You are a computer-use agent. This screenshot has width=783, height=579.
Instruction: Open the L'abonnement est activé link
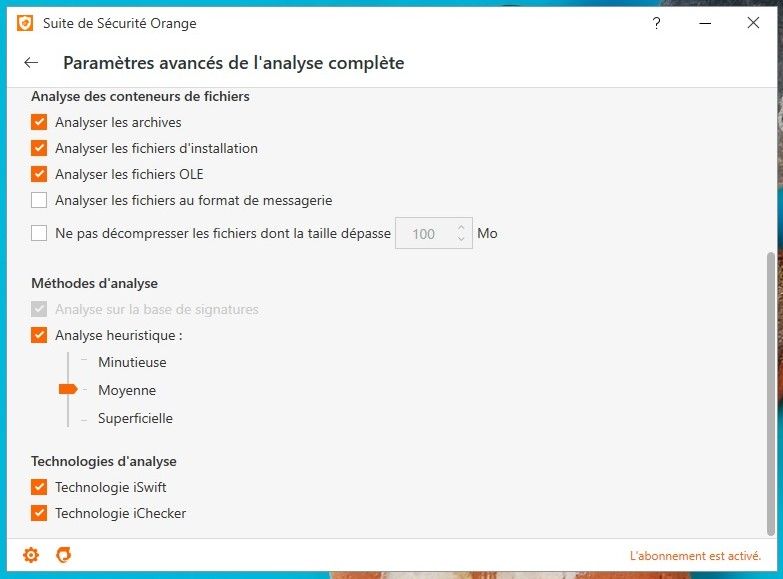pos(695,556)
